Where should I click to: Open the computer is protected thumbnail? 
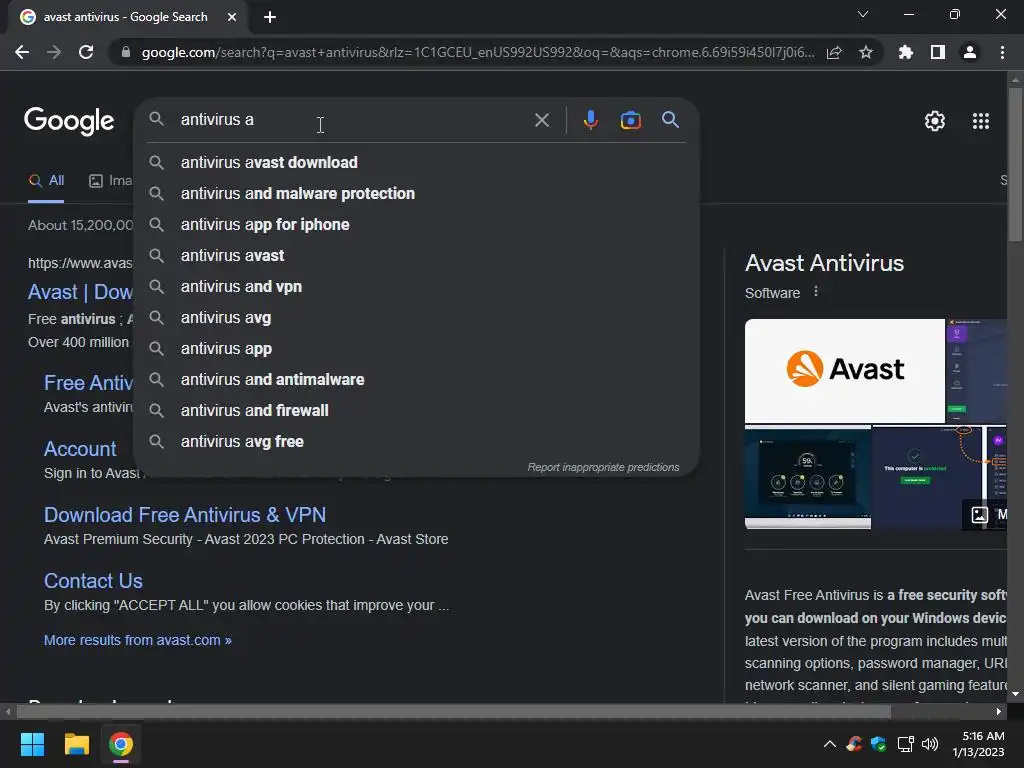926,477
